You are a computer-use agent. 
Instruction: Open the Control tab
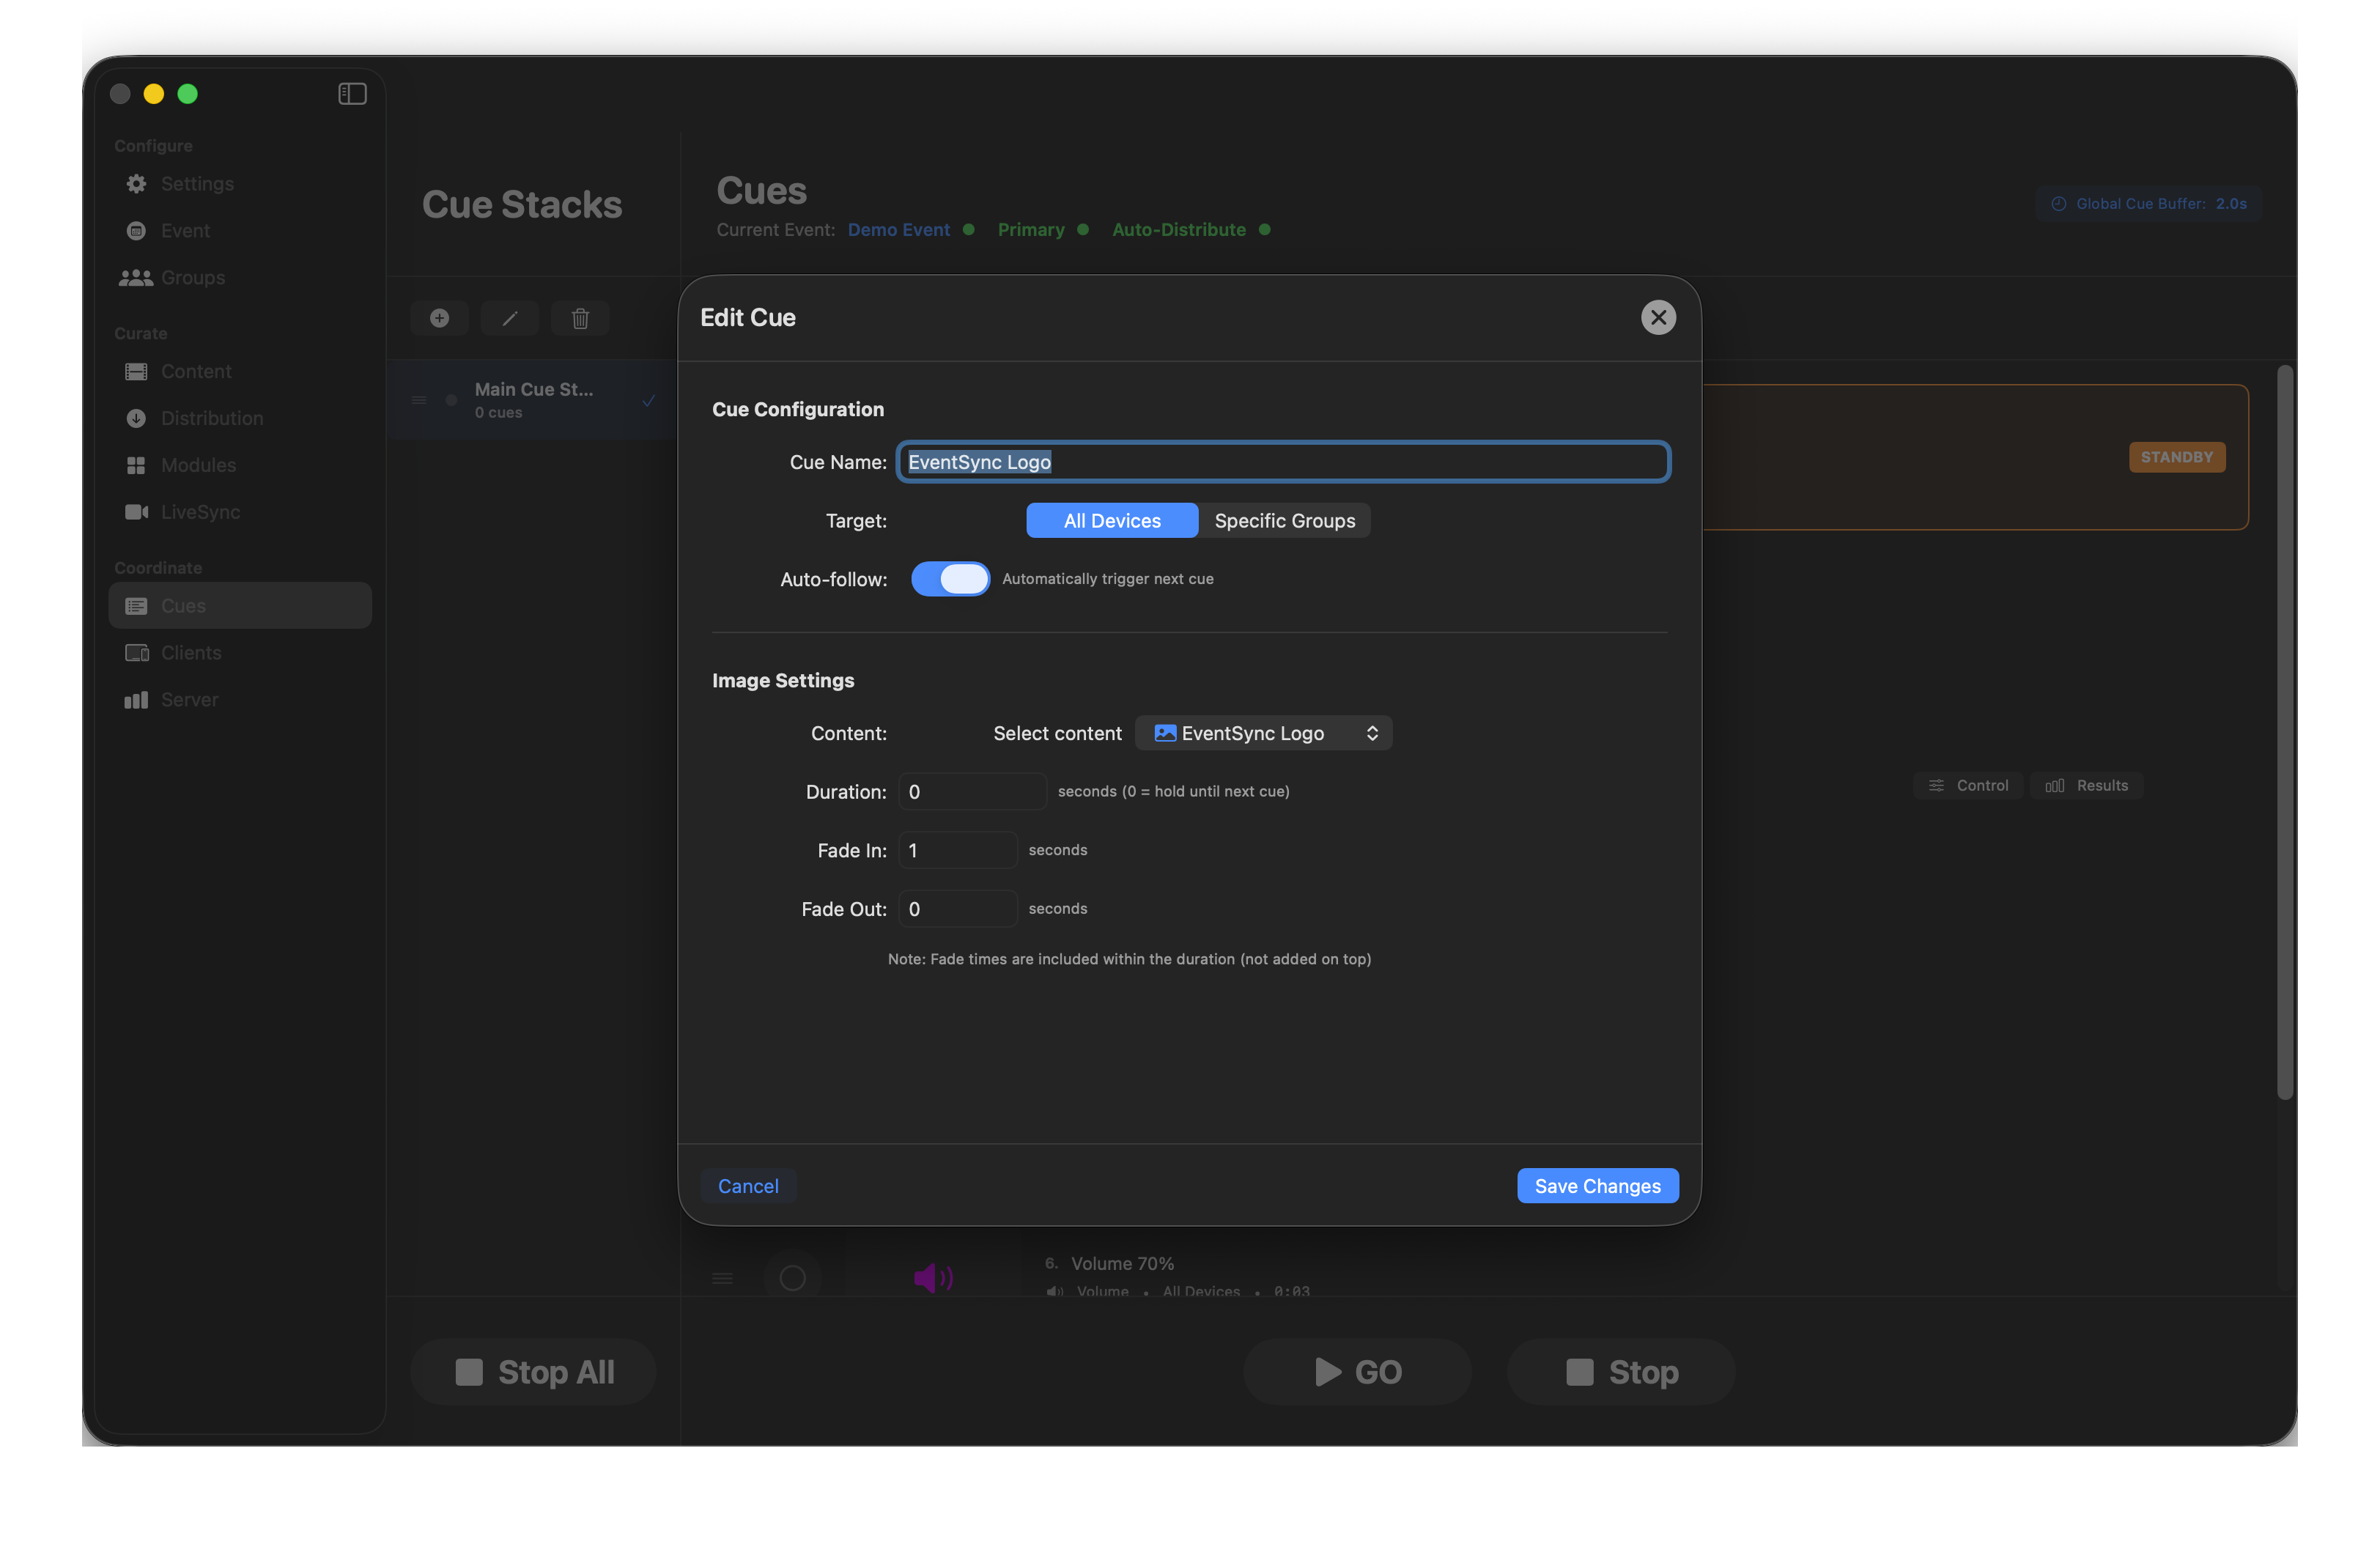pyautogui.click(x=1968, y=786)
